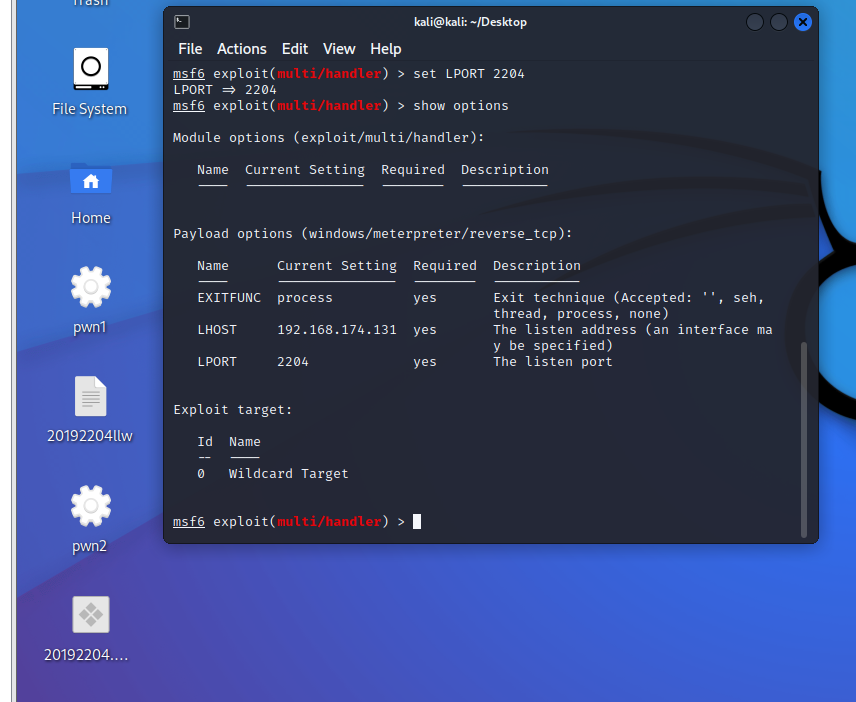The height and width of the screenshot is (702, 856).
Task: Click the terminal icon in the title bar
Action: 182,22
